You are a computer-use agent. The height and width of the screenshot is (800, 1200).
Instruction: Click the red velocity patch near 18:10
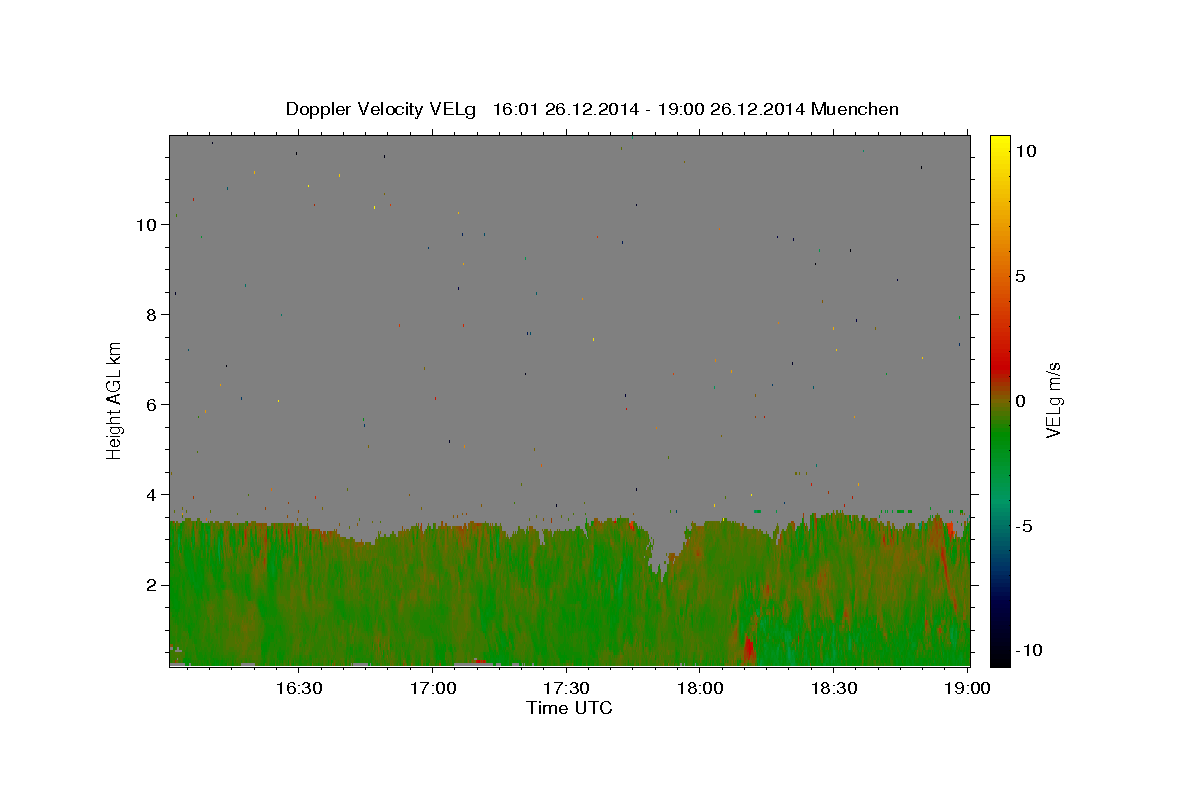(749, 648)
